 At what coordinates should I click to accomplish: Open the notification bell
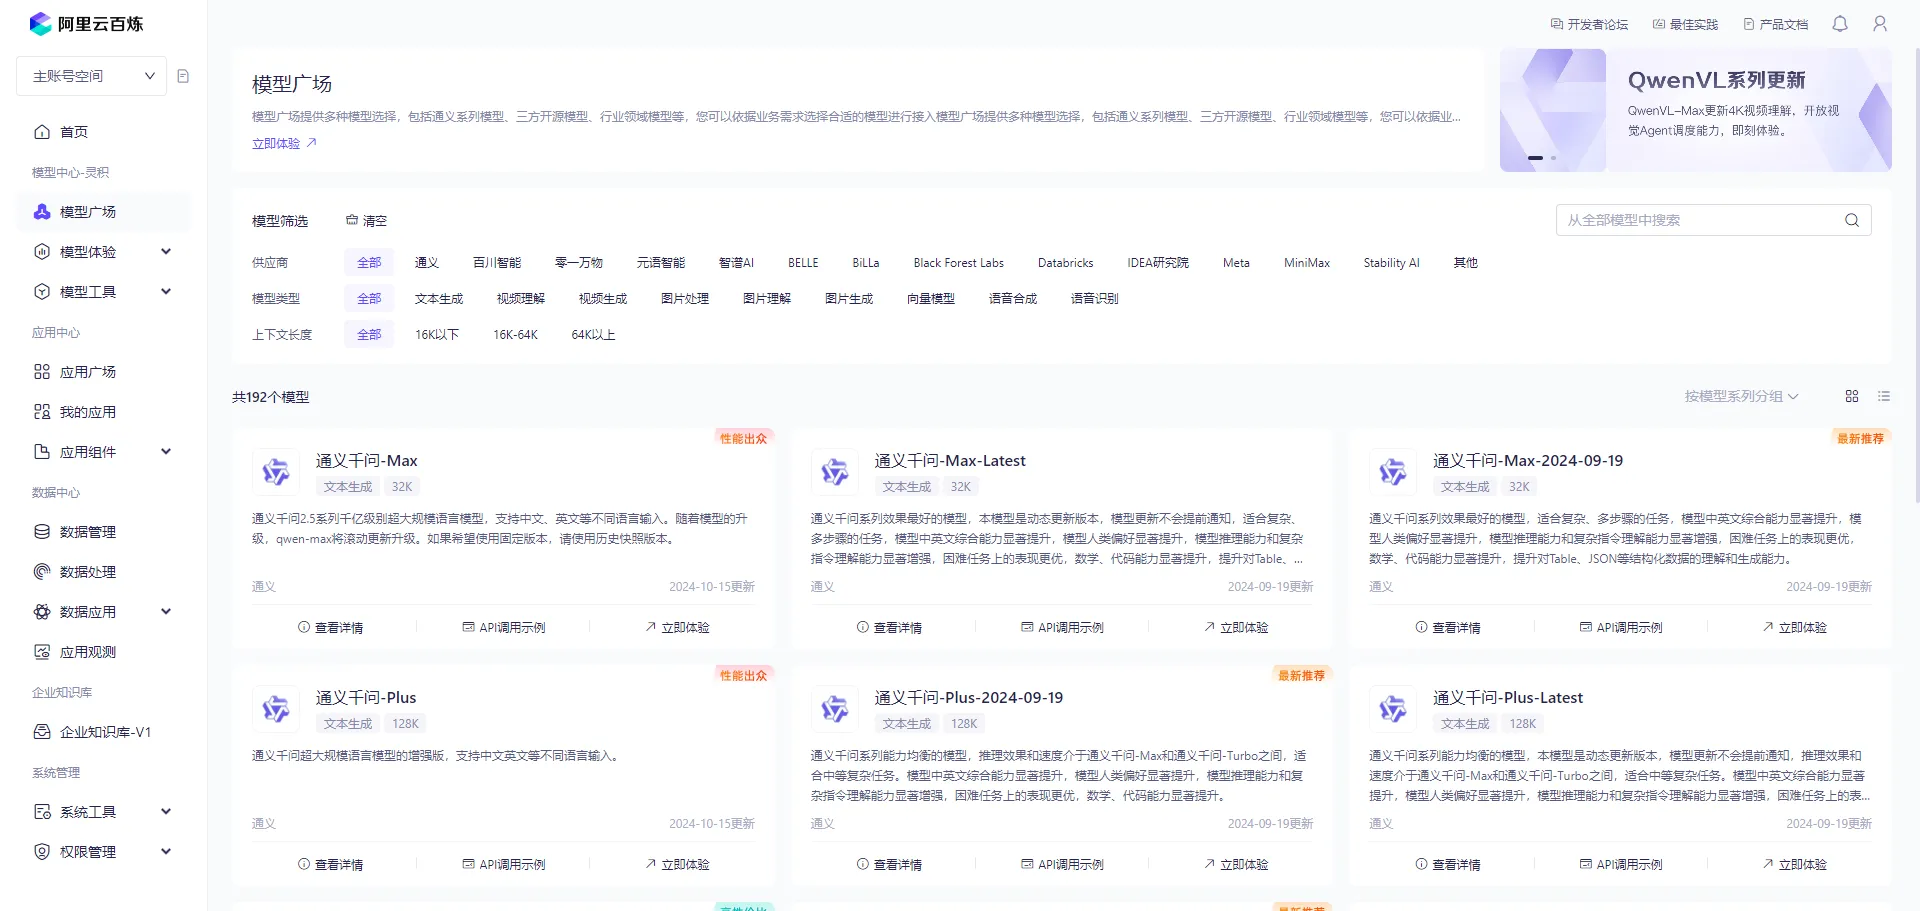[x=1840, y=24]
